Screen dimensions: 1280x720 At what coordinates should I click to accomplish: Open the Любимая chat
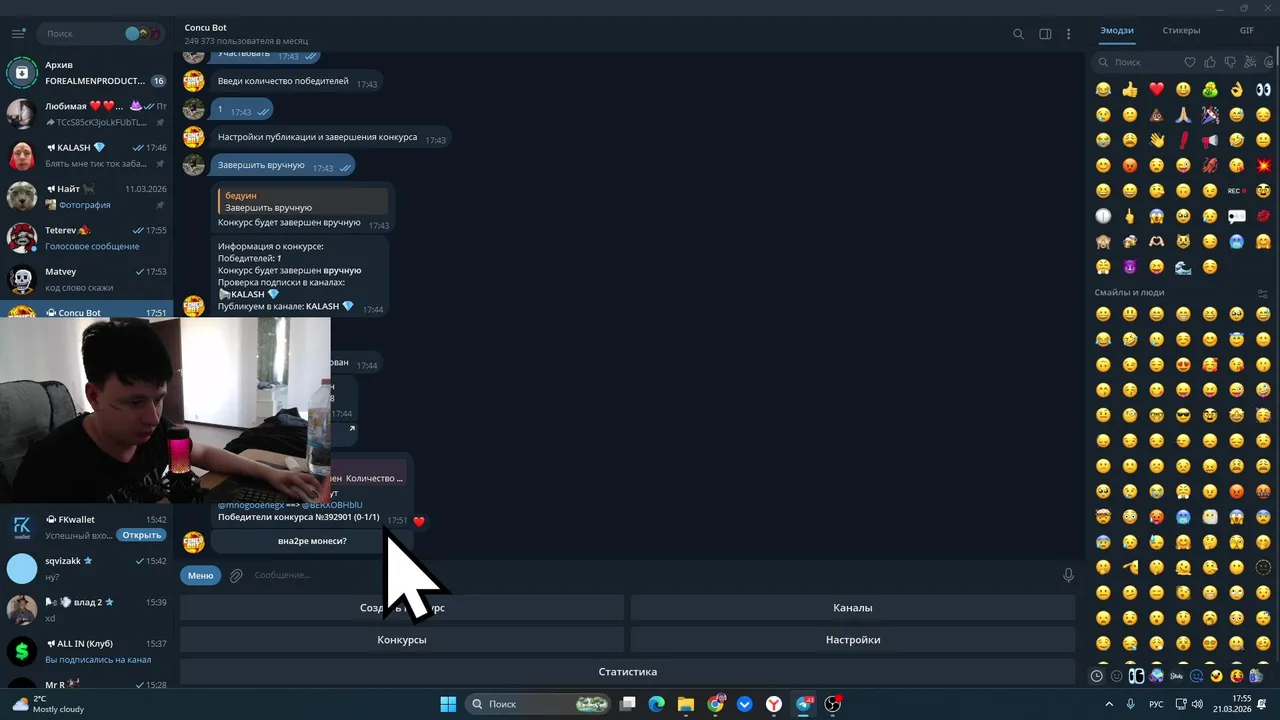click(x=87, y=114)
